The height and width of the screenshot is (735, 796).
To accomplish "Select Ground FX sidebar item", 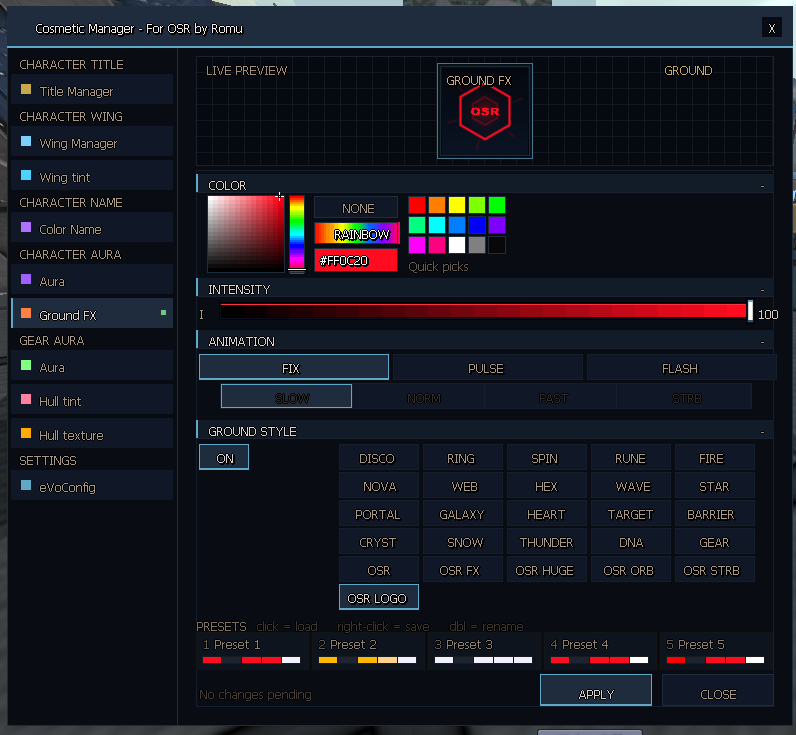I will coord(92,315).
